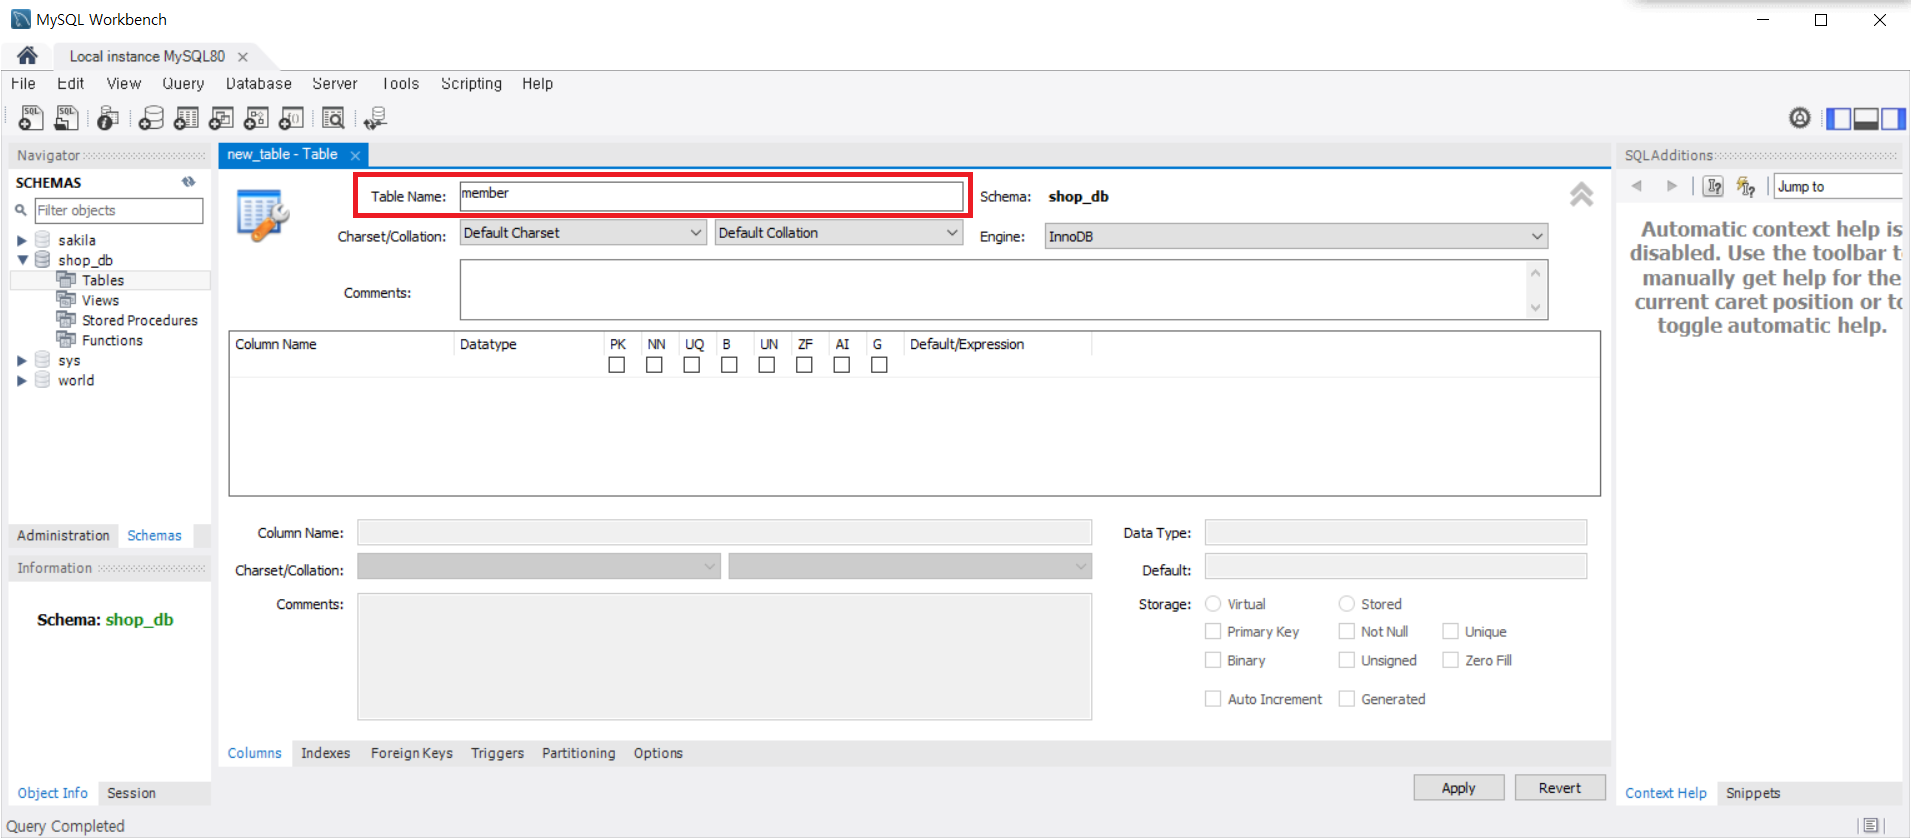This screenshot has height=839, width=1911.
Task: Create a new view toolbar icon
Action: [x=221, y=118]
